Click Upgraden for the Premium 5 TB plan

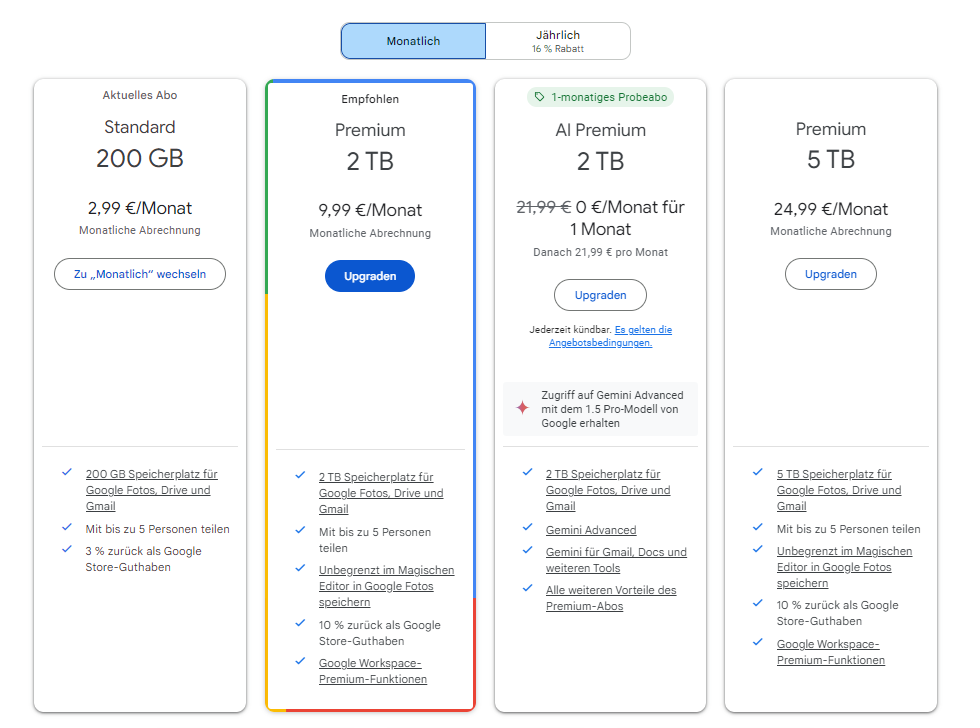(830, 274)
